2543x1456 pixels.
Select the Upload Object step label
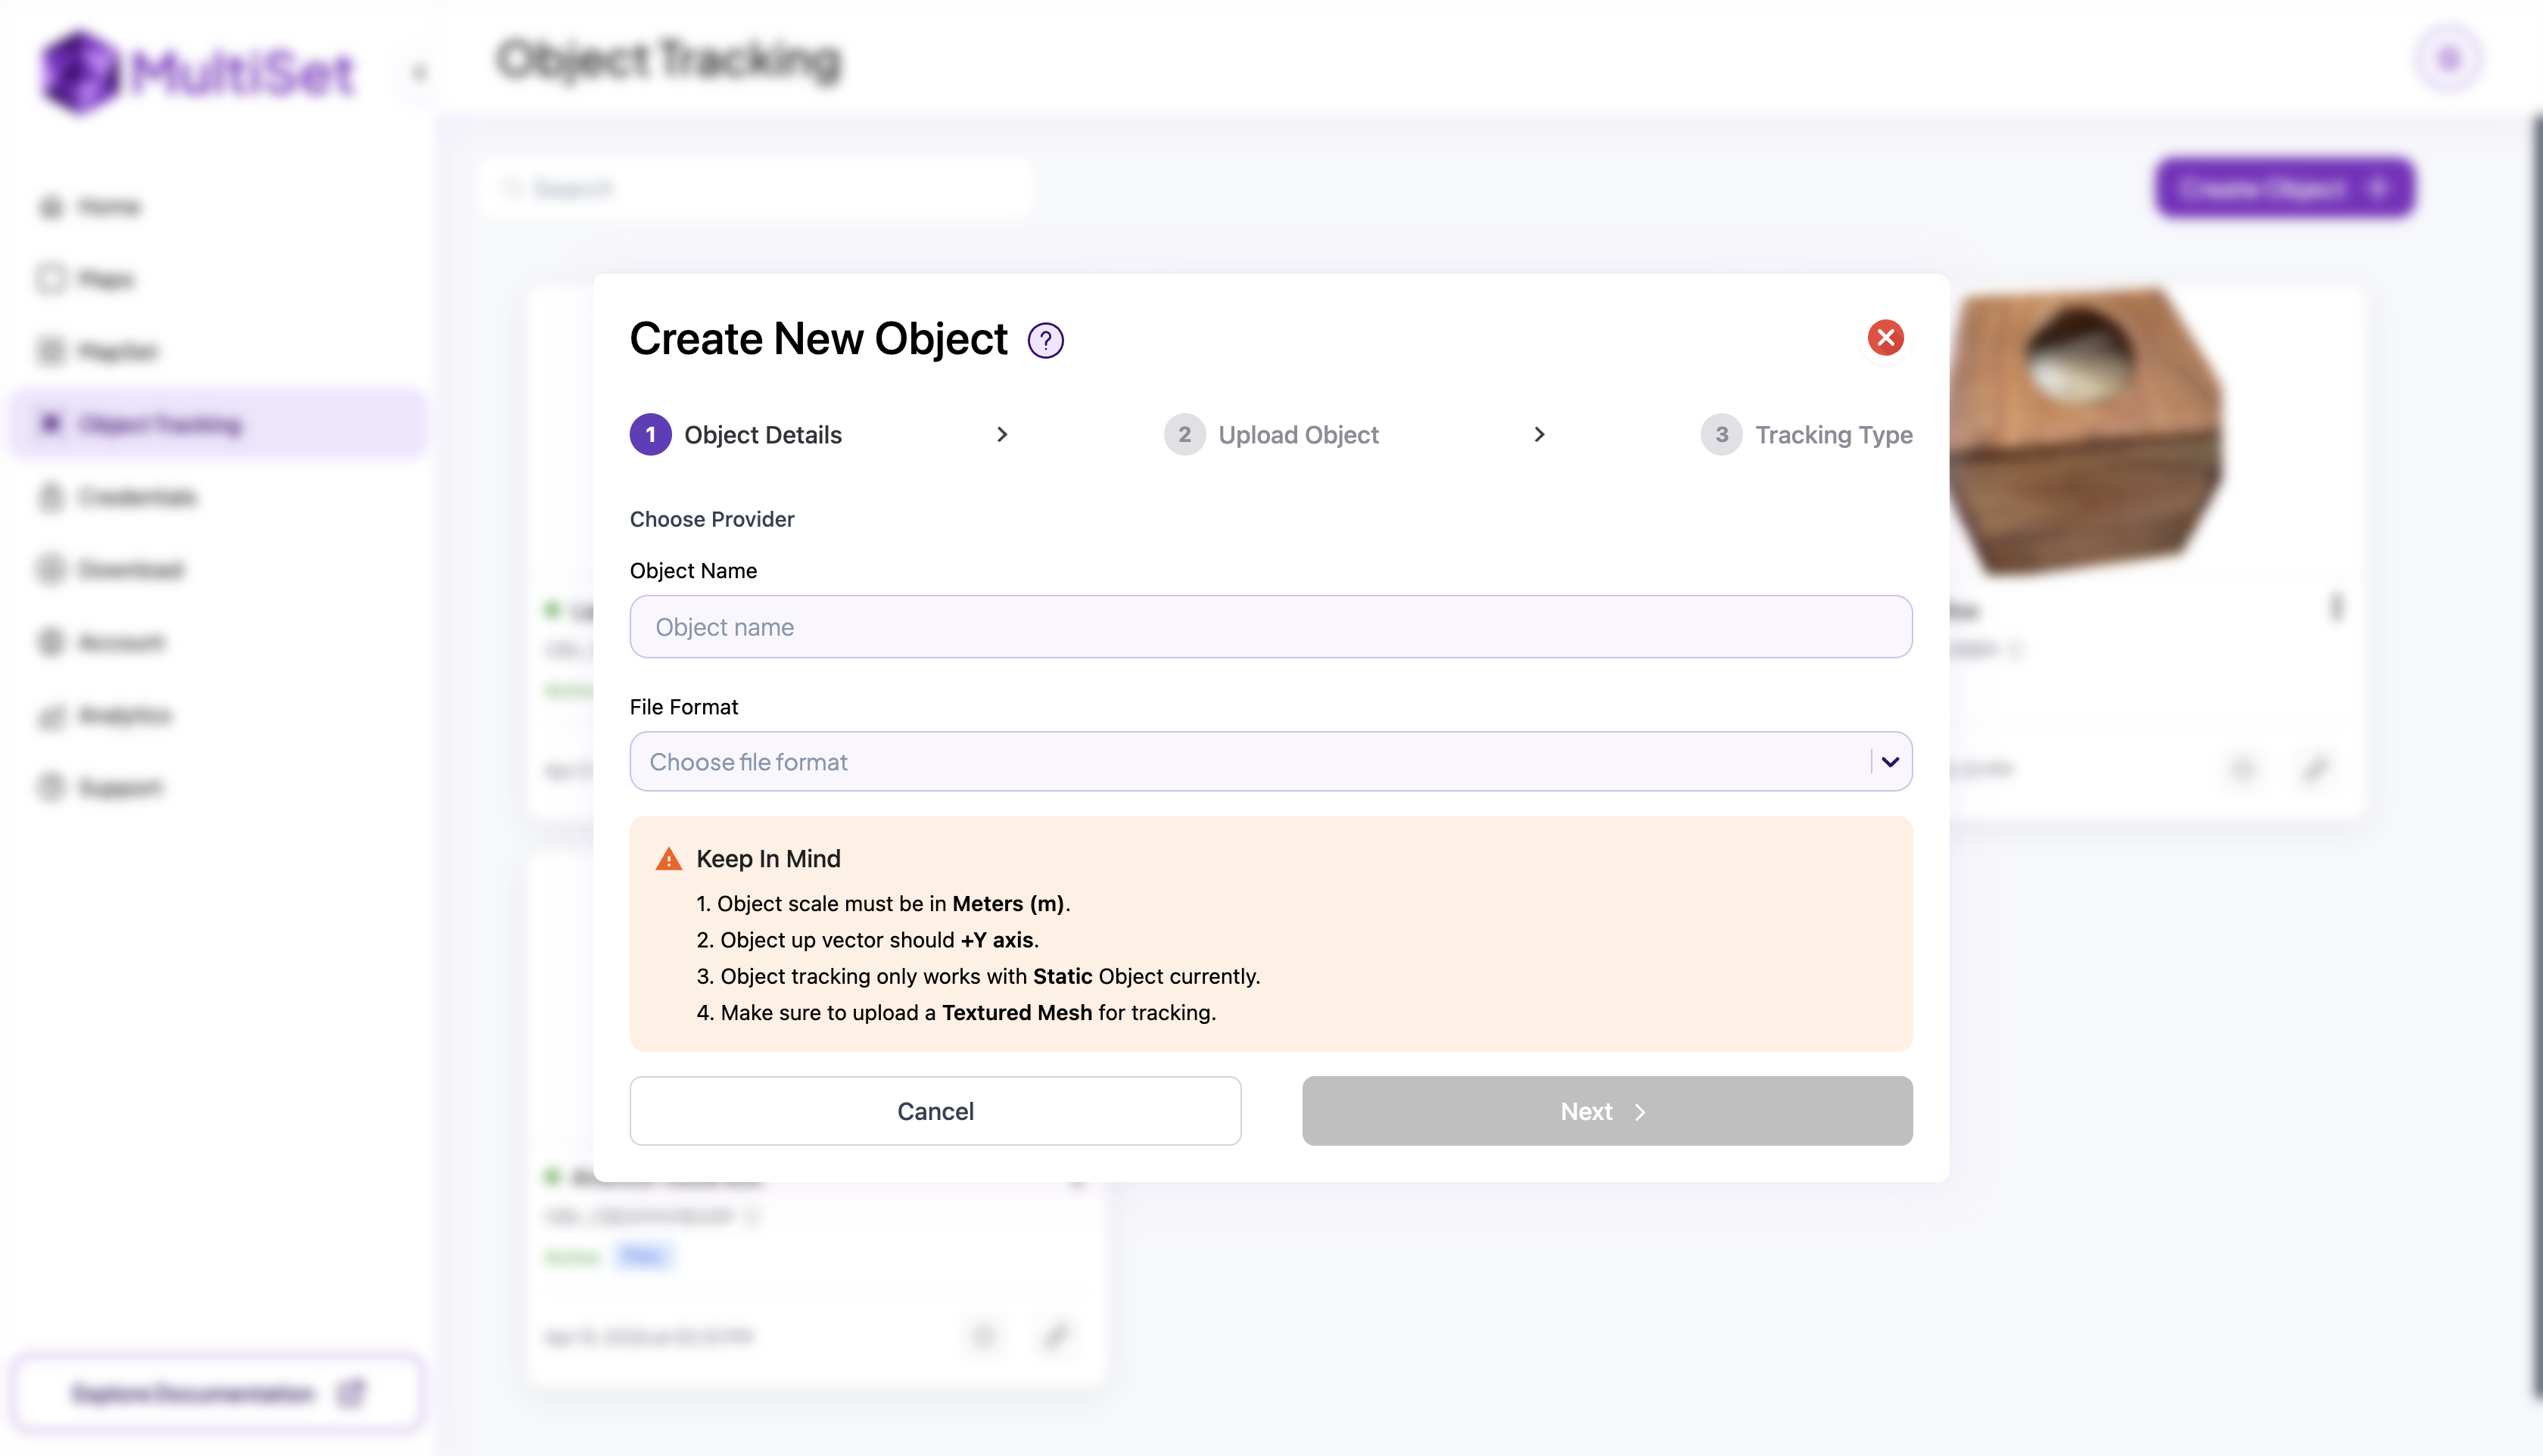[x=1298, y=435]
